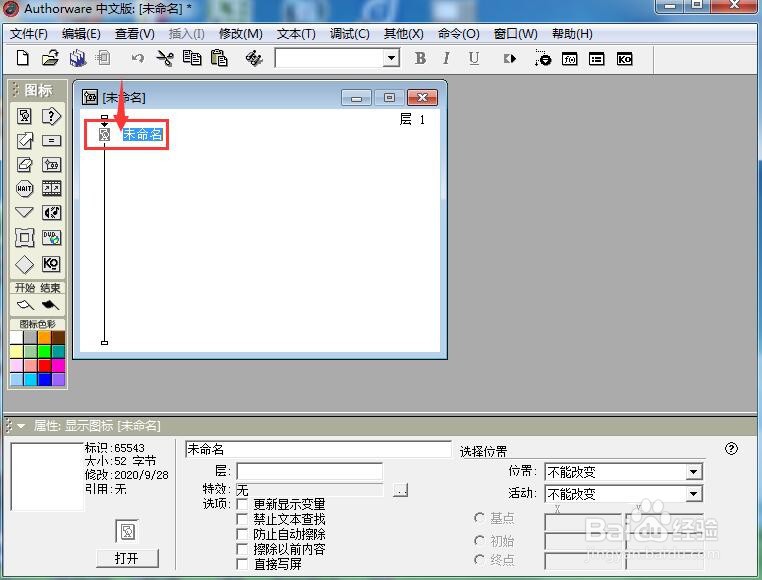Viewport: 762px width, 580px height.
Task: Pick the red color swatch
Action: (44, 365)
